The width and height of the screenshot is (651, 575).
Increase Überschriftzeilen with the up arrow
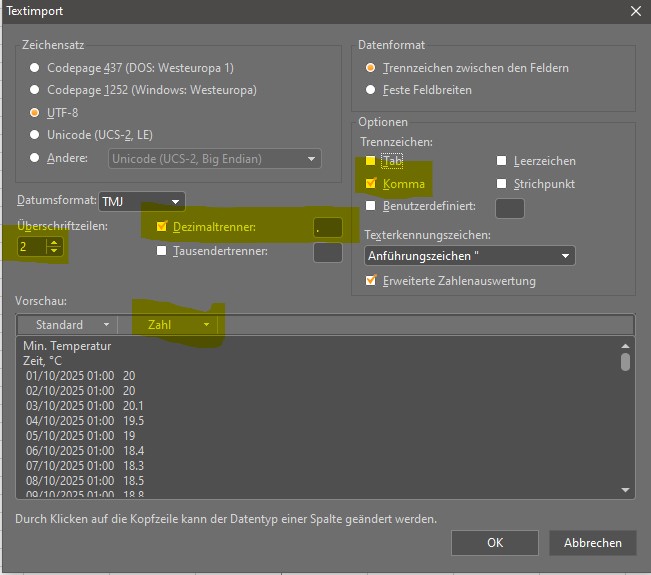(x=54, y=241)
